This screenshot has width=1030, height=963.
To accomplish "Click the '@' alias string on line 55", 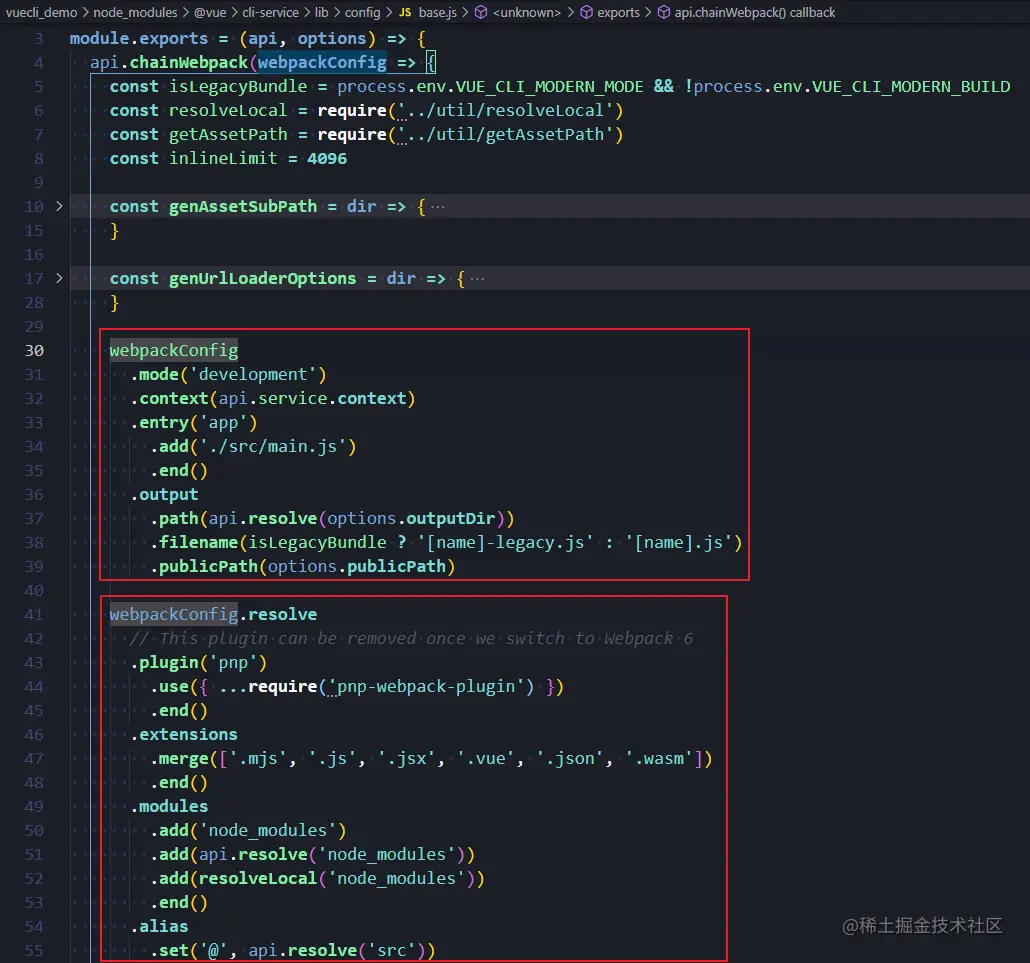I will (x=213, y=951).
